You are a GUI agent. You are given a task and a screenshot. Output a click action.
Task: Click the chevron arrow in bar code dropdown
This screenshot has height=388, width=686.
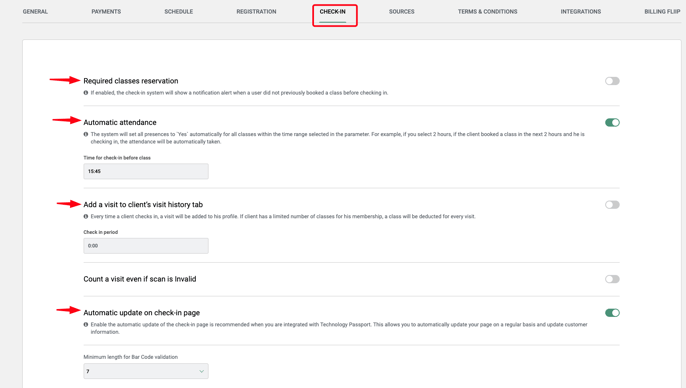201,371
